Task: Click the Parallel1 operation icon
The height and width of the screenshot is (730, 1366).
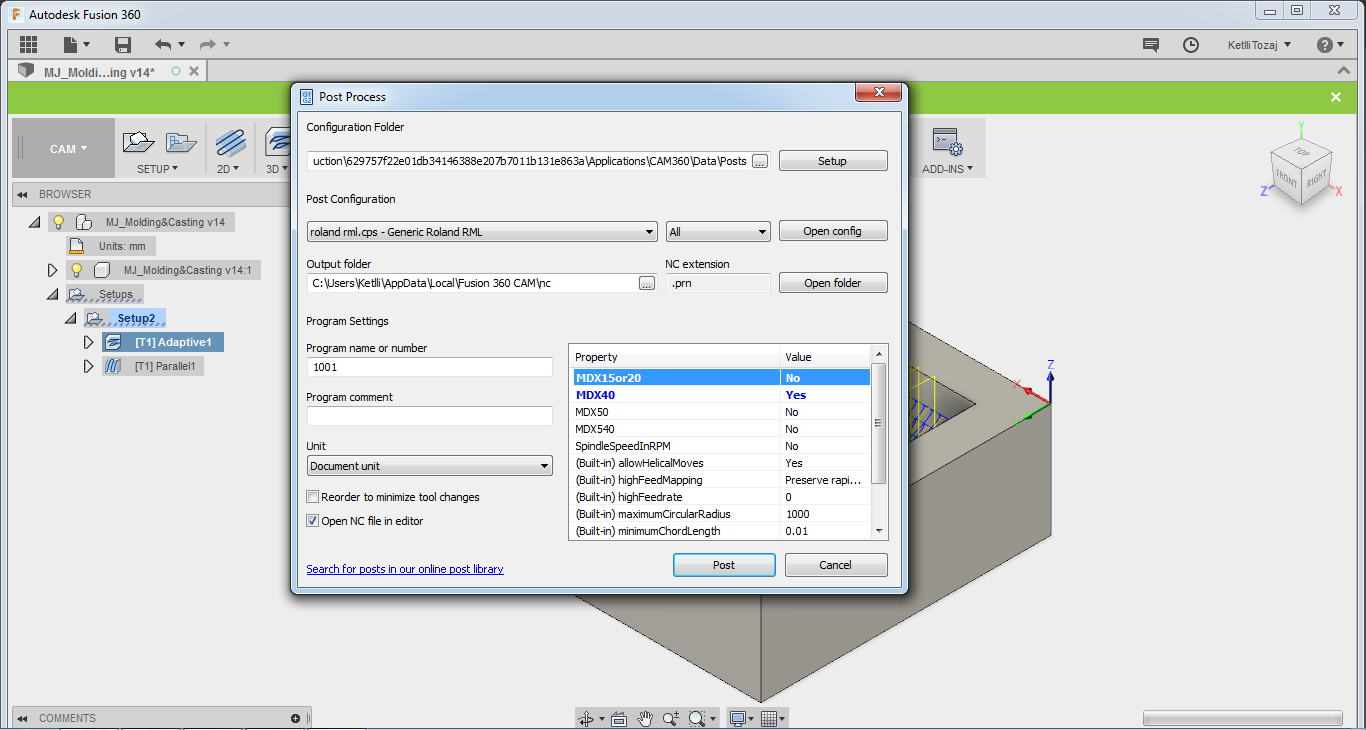Action: click(113, 366)
